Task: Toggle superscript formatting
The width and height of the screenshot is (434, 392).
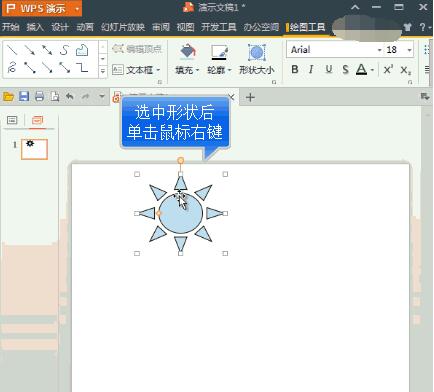Action: coord(388,69)
